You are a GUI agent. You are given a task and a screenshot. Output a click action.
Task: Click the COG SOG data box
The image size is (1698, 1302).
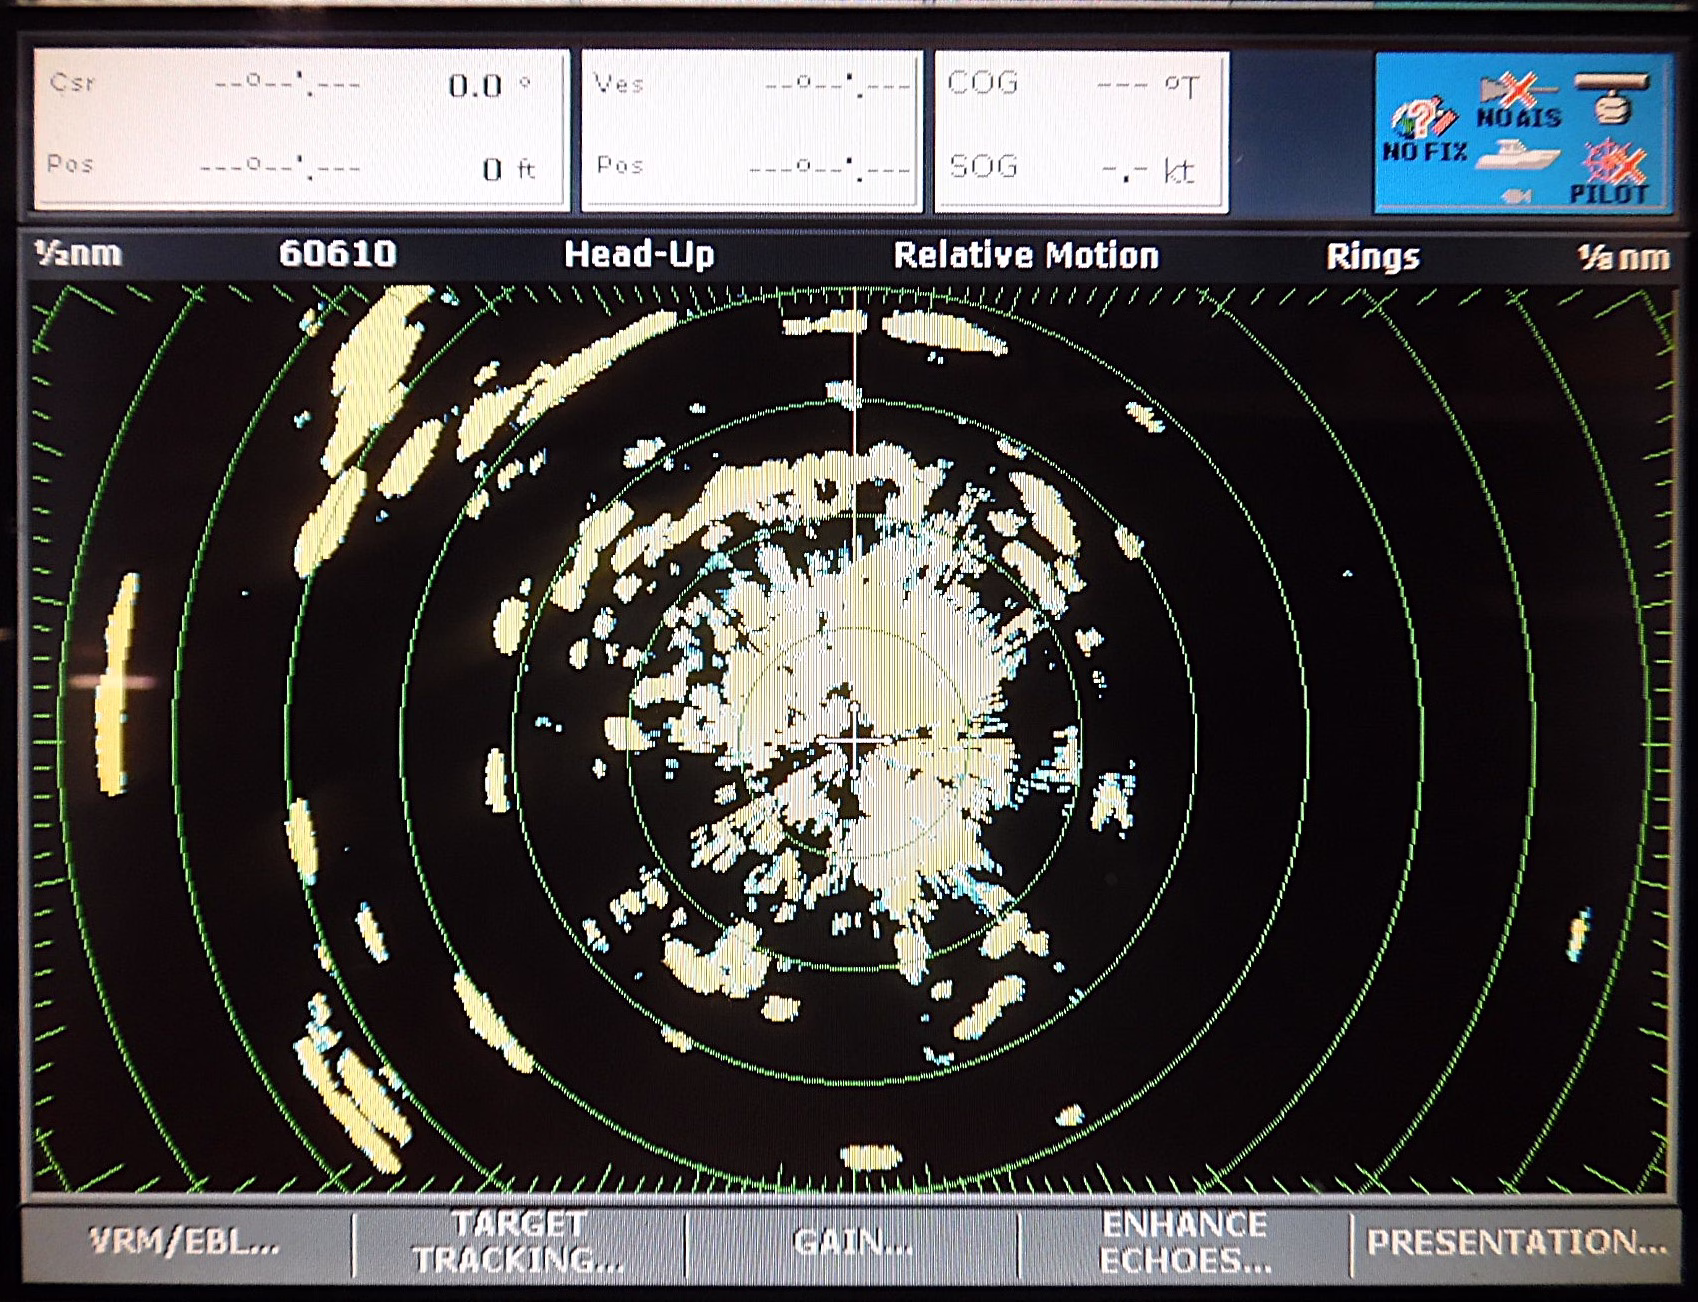[x=1081, y=130]
